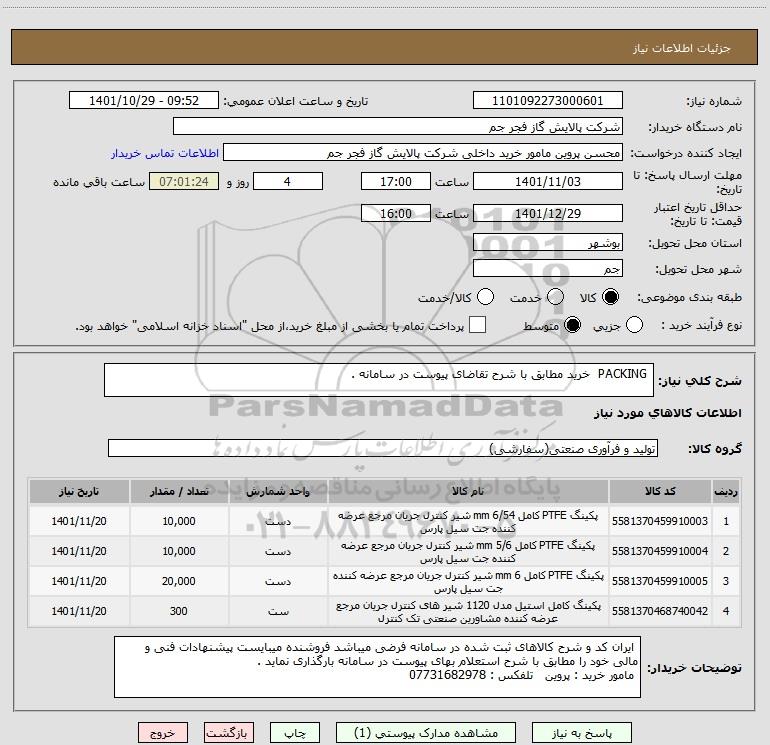Open the اطلاعات تماس خریدار link

pos(165,153)
